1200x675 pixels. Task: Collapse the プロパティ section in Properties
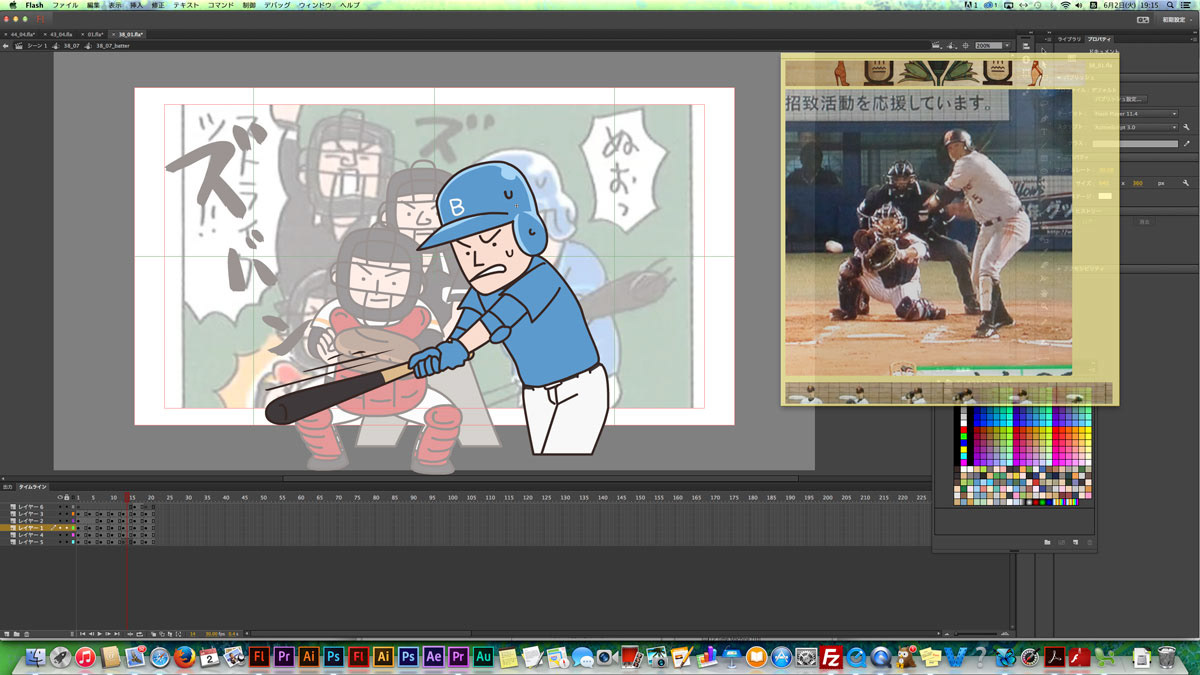click(1059, 157)
